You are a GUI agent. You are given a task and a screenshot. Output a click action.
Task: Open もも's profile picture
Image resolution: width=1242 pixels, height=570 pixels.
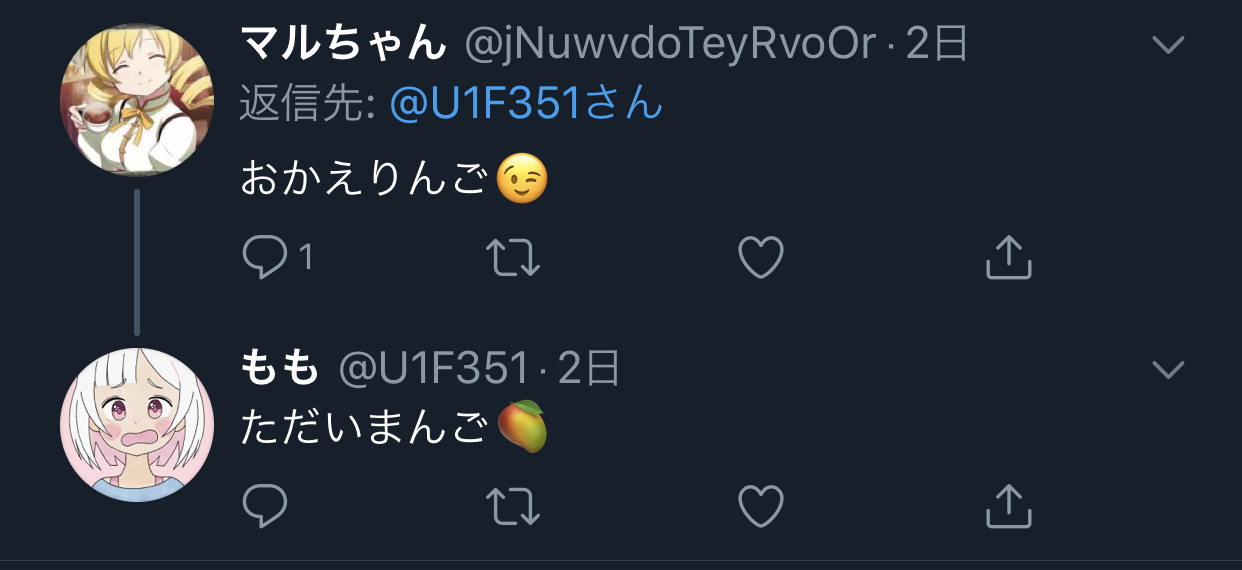click(137, 425)
